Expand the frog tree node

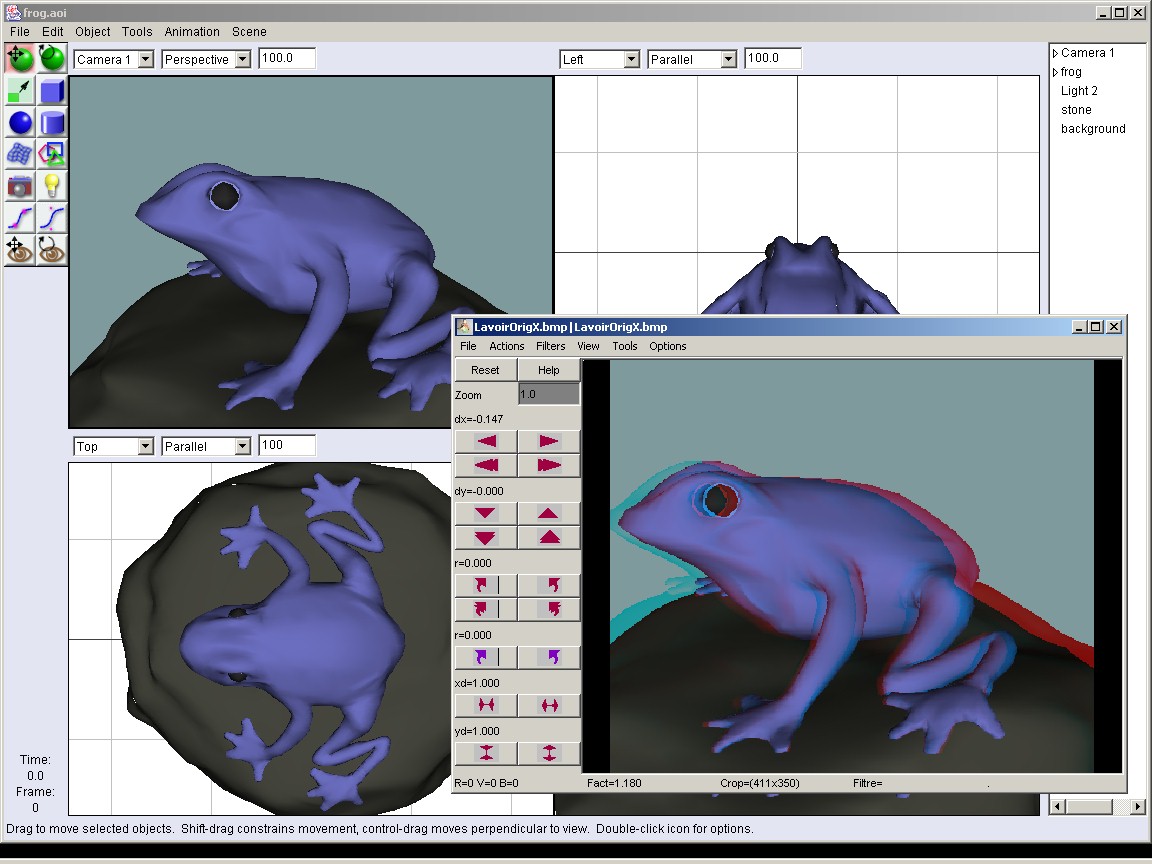pos(1056,72)
